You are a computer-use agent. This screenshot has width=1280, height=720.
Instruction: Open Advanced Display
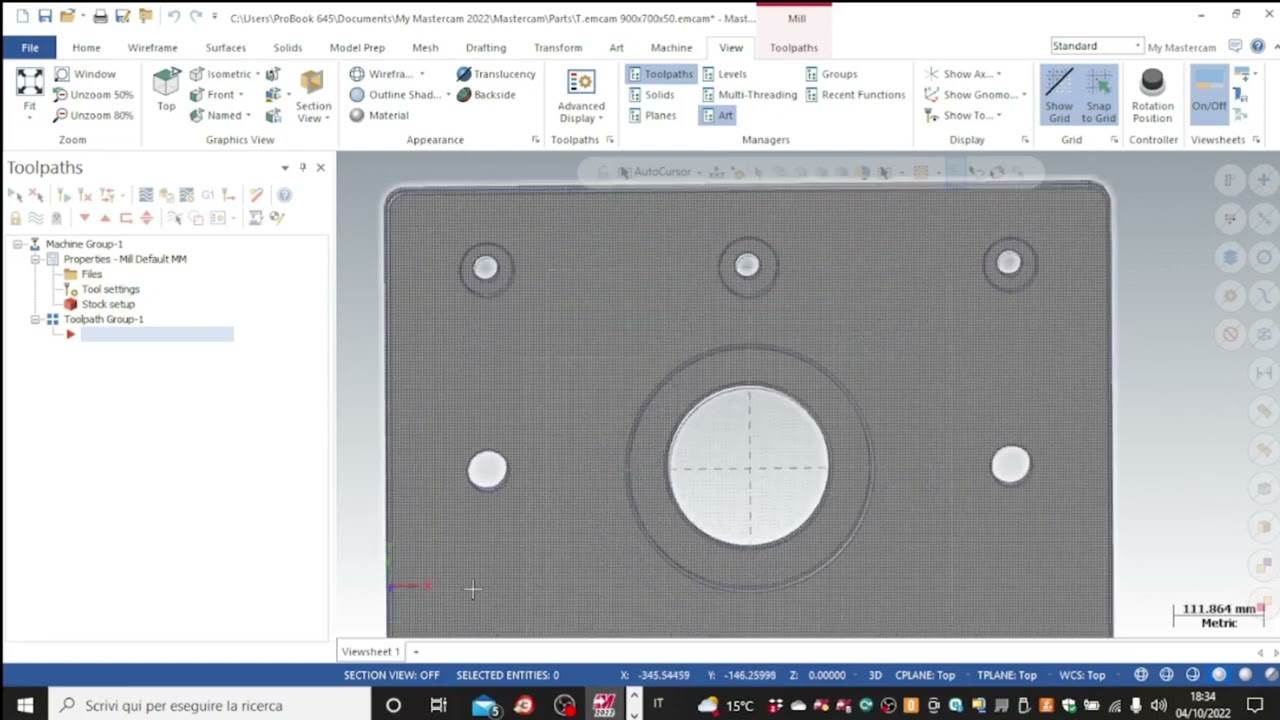coord(581,96)
